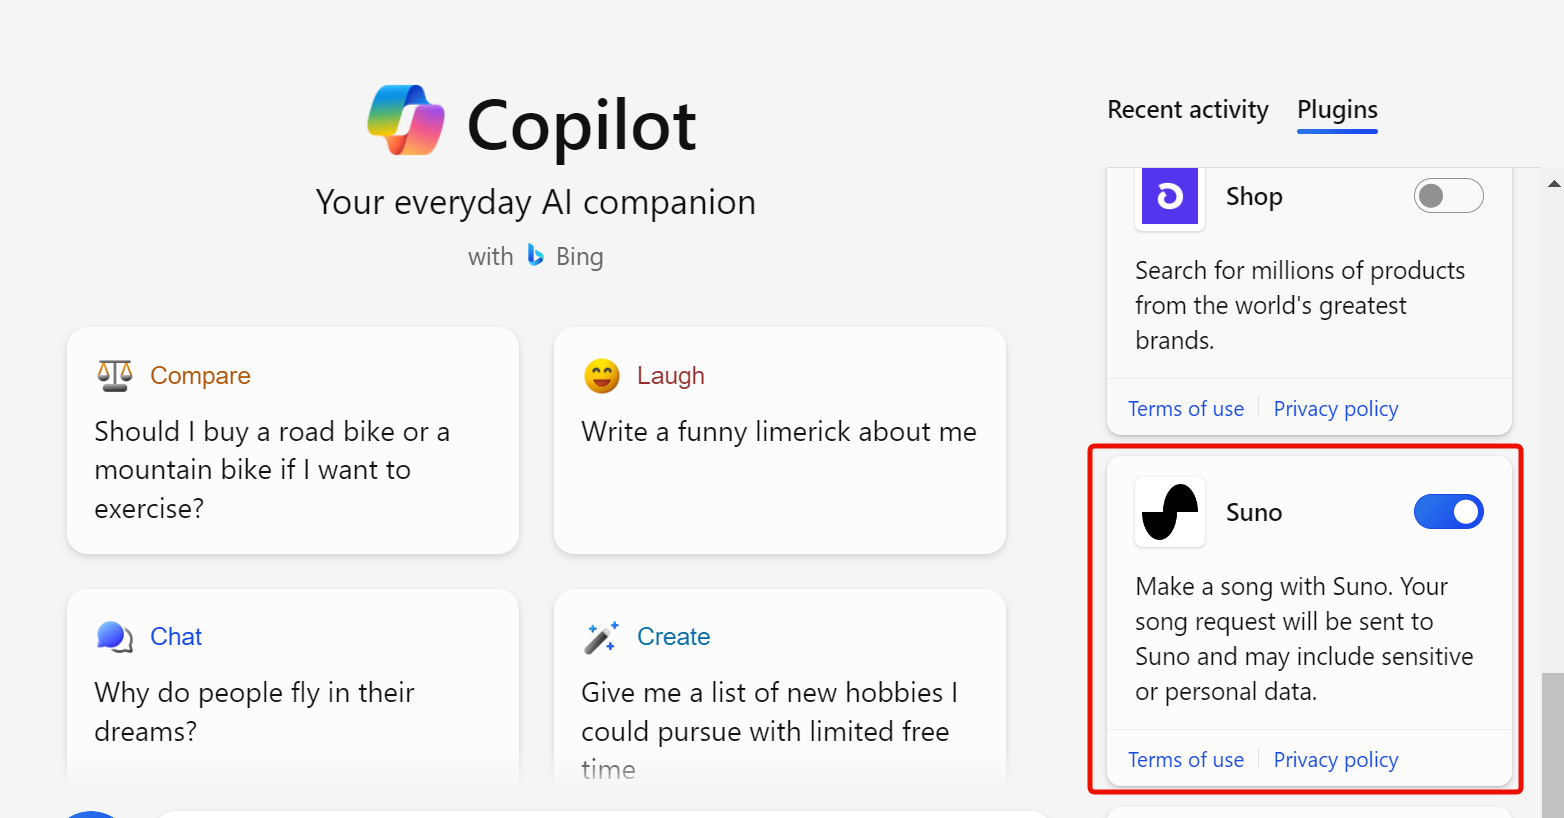Image resolution: width=1564 pixels, height=818 pixels.
Task: Click the Create magic wand icon
Action: coord(601,635)
